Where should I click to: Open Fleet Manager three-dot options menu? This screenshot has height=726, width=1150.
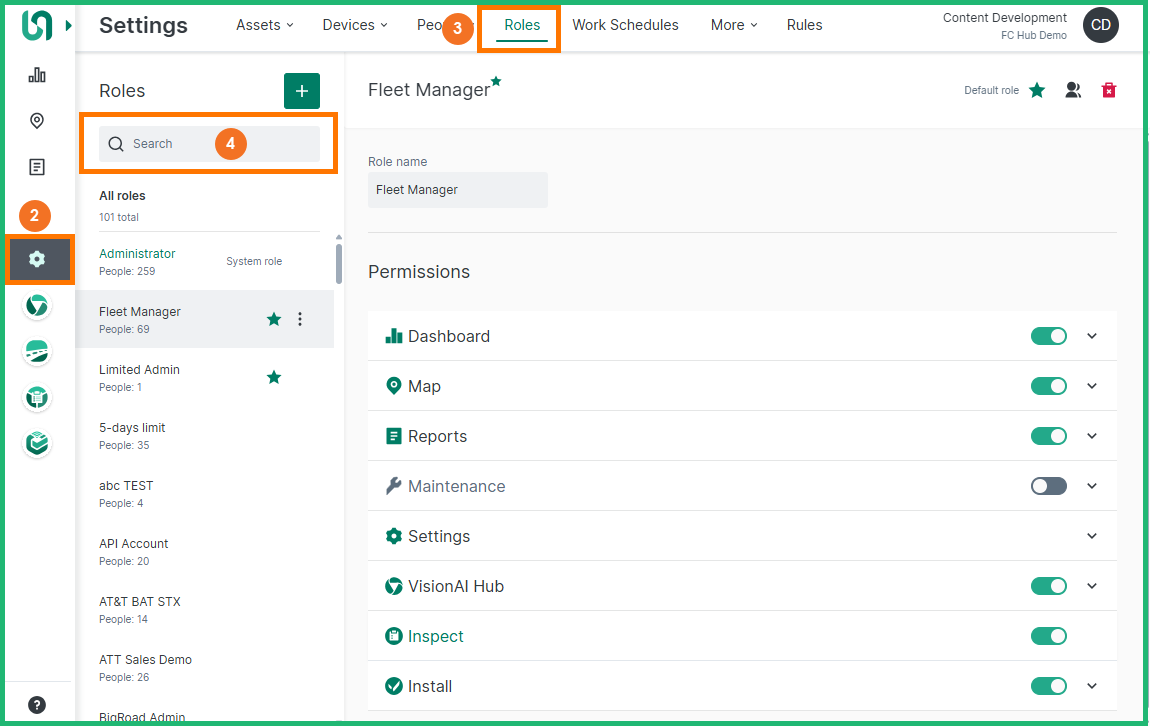pos(300,319)
